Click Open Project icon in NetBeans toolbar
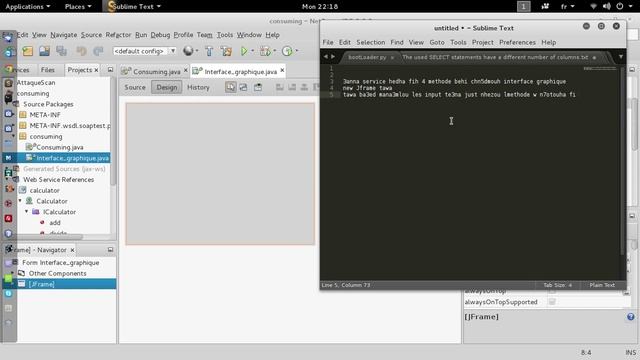 [44, 51]
